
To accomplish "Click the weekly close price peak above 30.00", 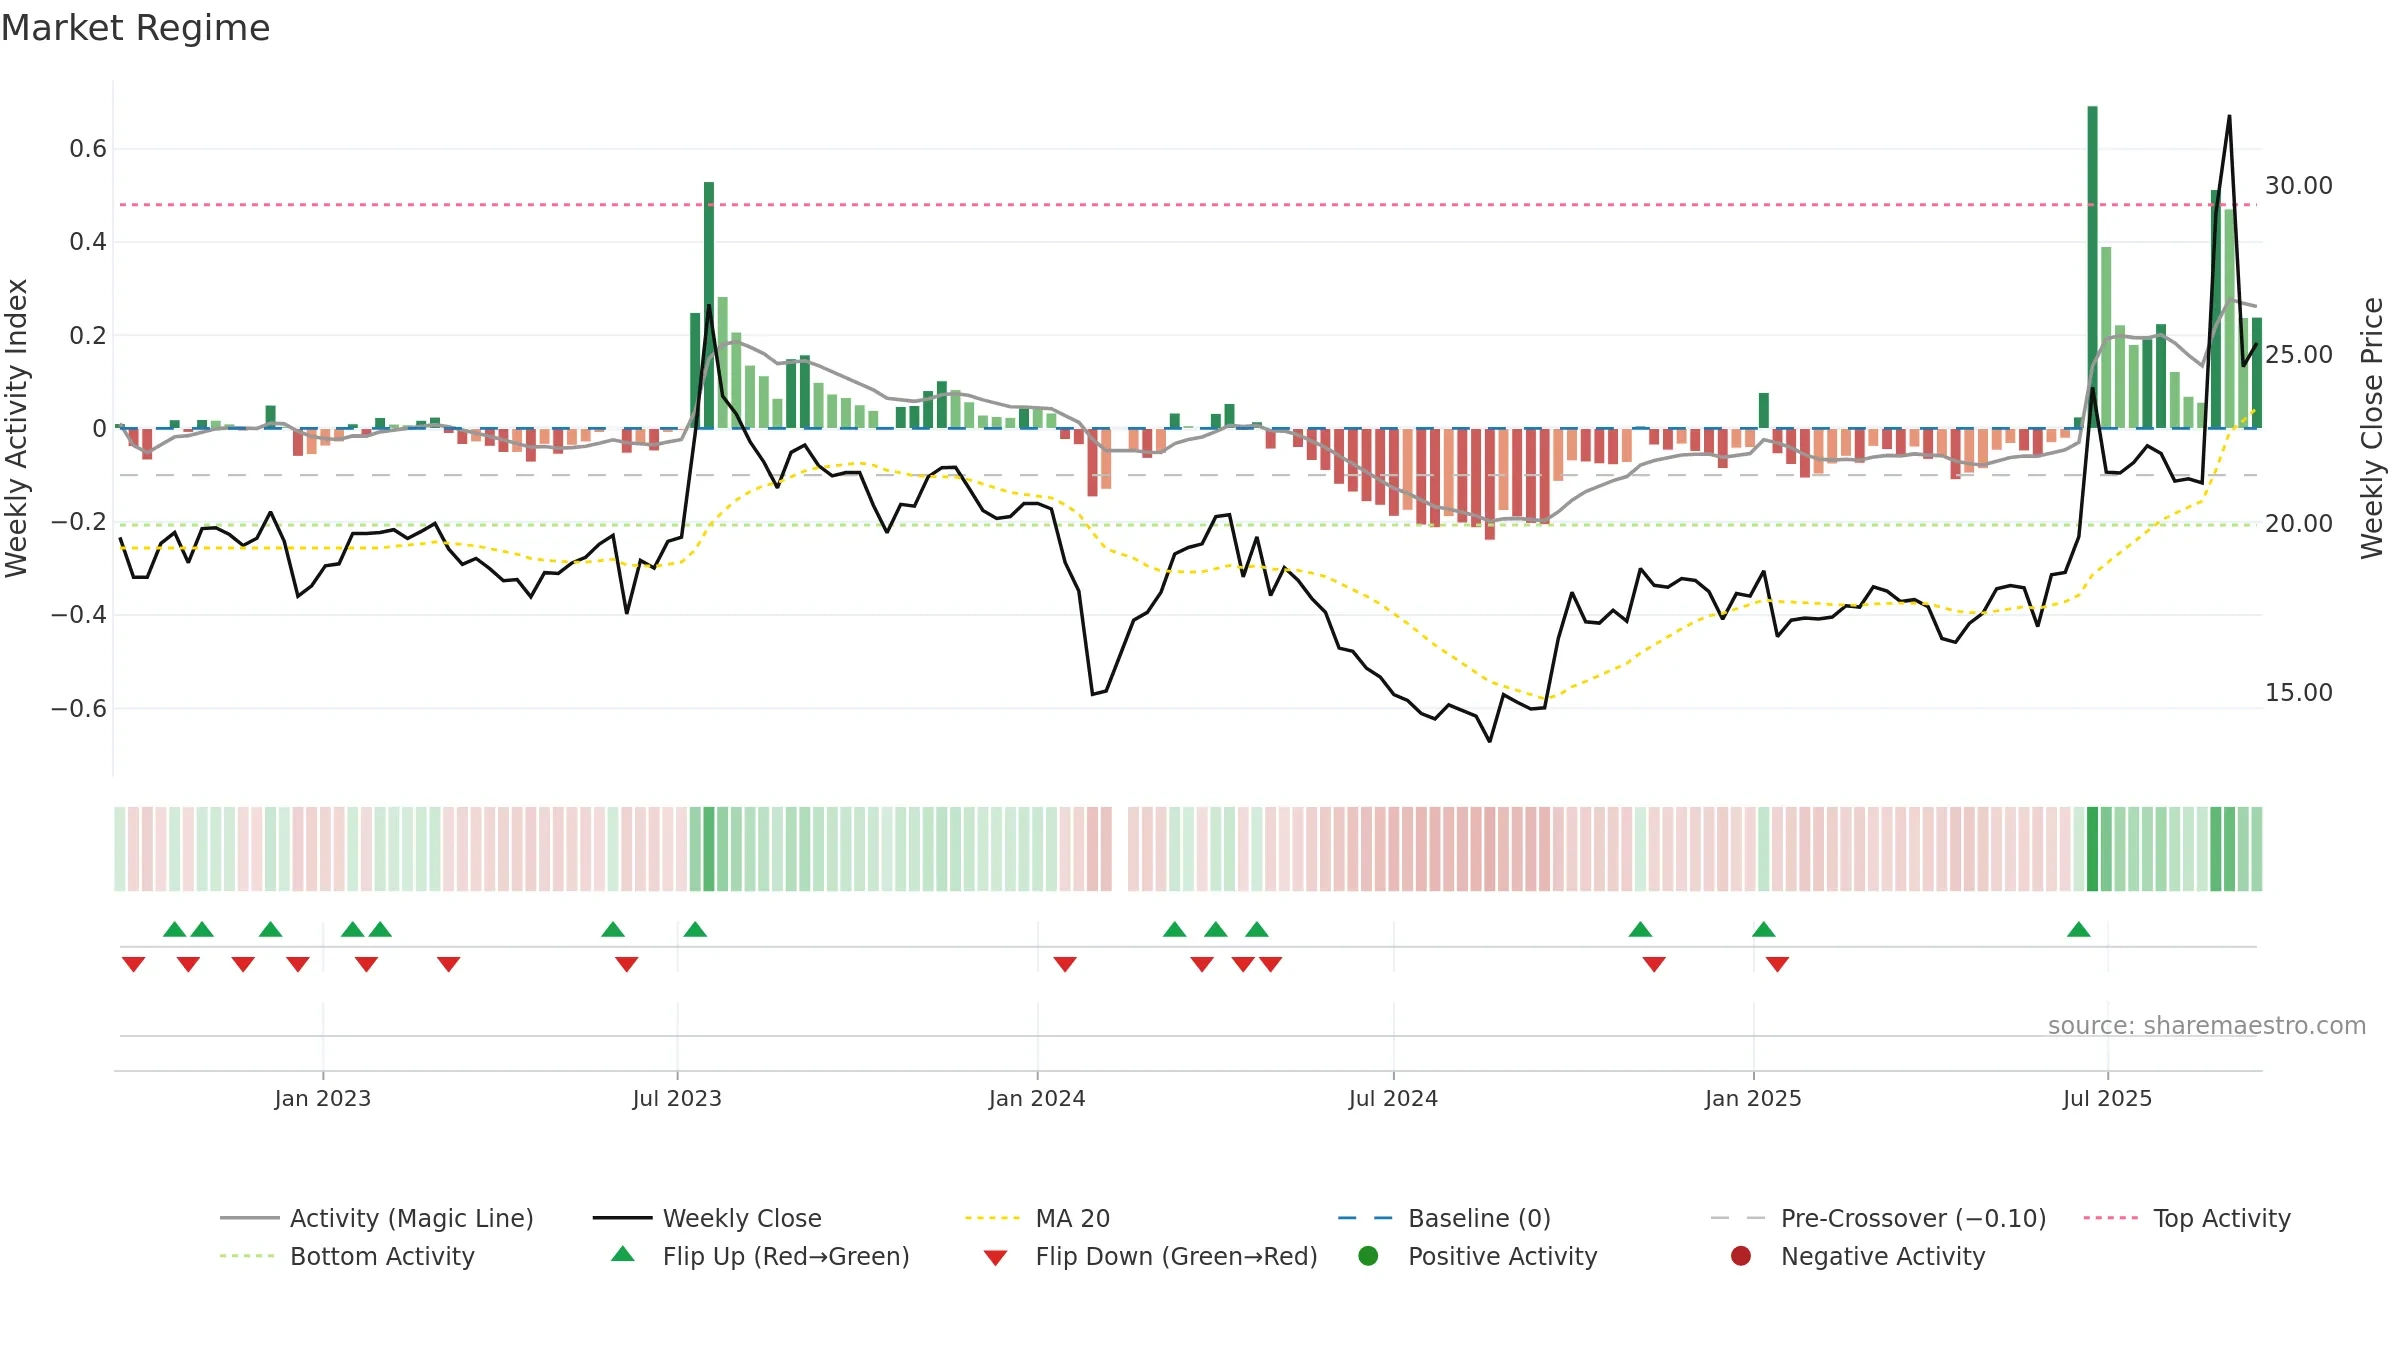I will point(2229,117).
